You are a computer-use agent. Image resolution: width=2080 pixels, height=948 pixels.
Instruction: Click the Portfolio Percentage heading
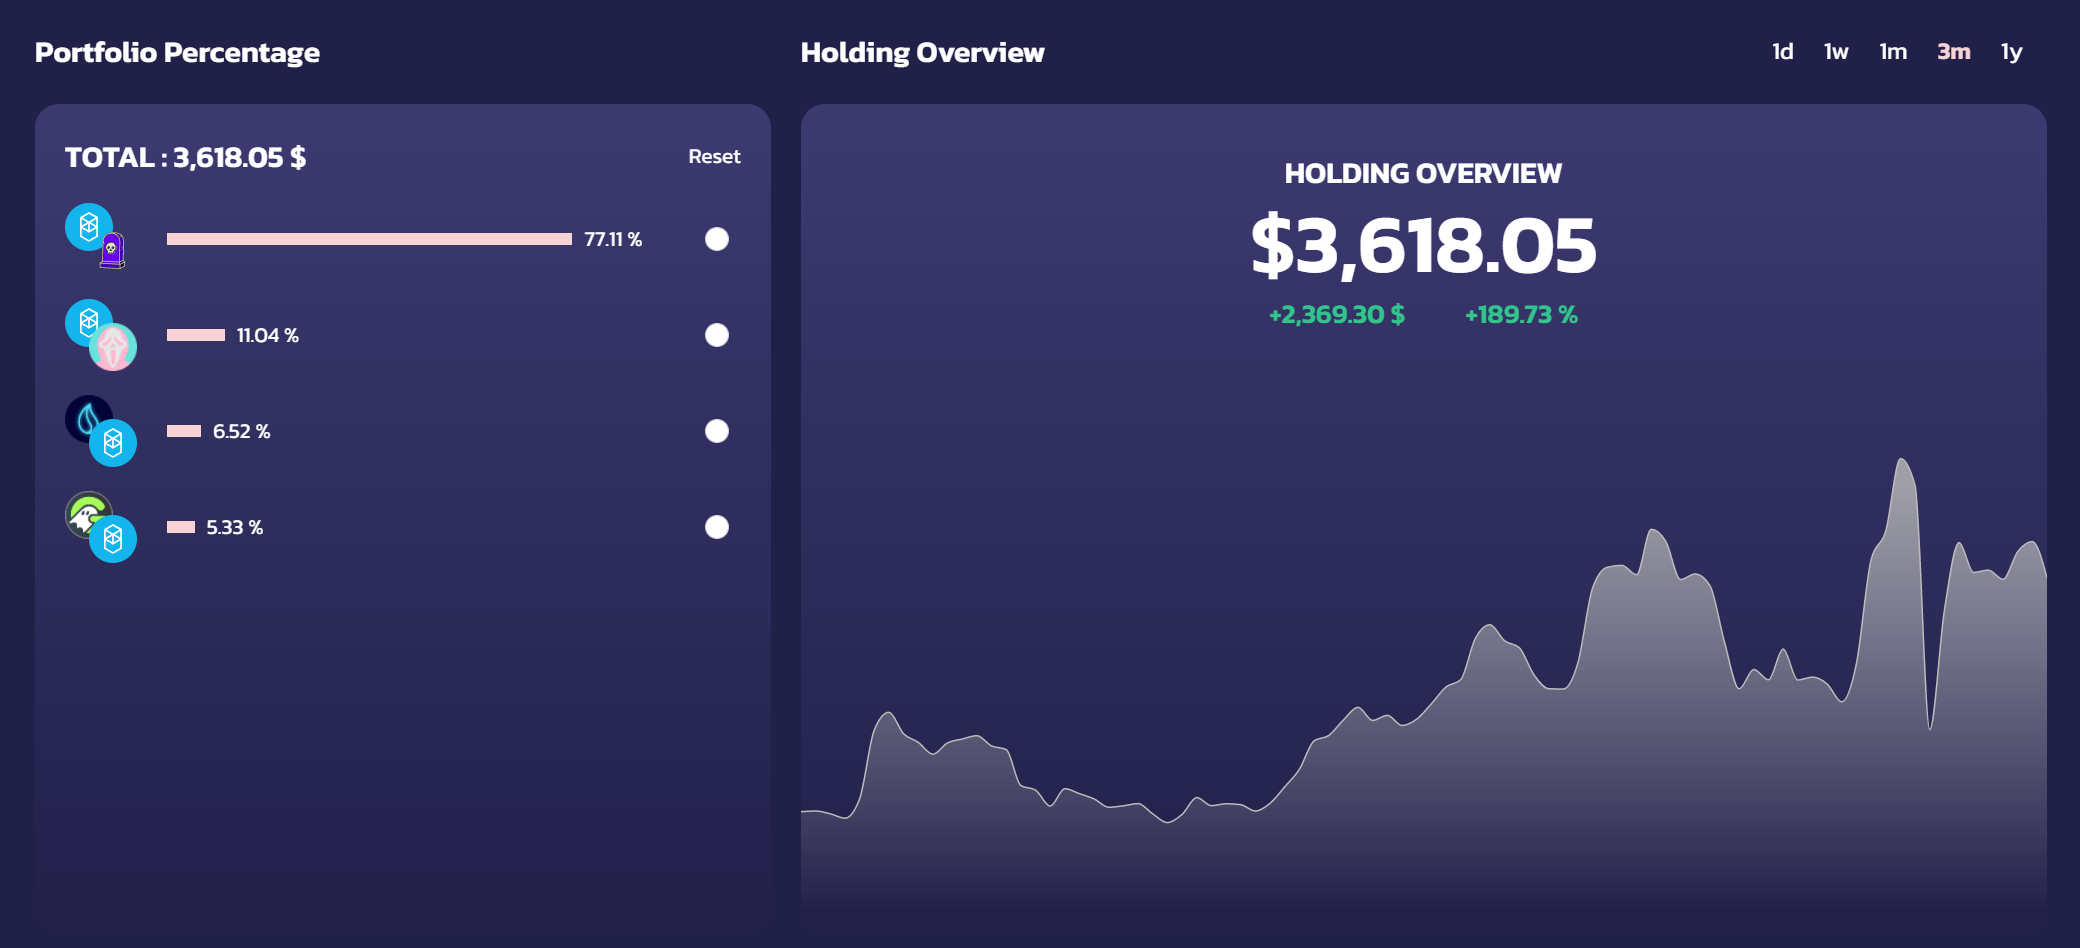pos(177,53)
